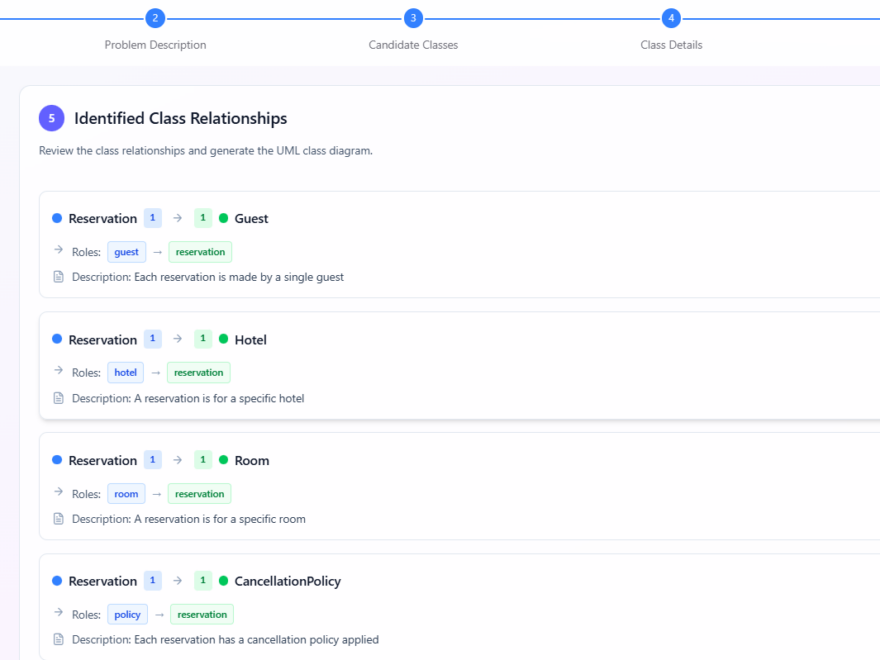This screenshot has width=880, height=660.
Task: Click the blue dot beside Reservation–Guest
Action: pos(57,218)
